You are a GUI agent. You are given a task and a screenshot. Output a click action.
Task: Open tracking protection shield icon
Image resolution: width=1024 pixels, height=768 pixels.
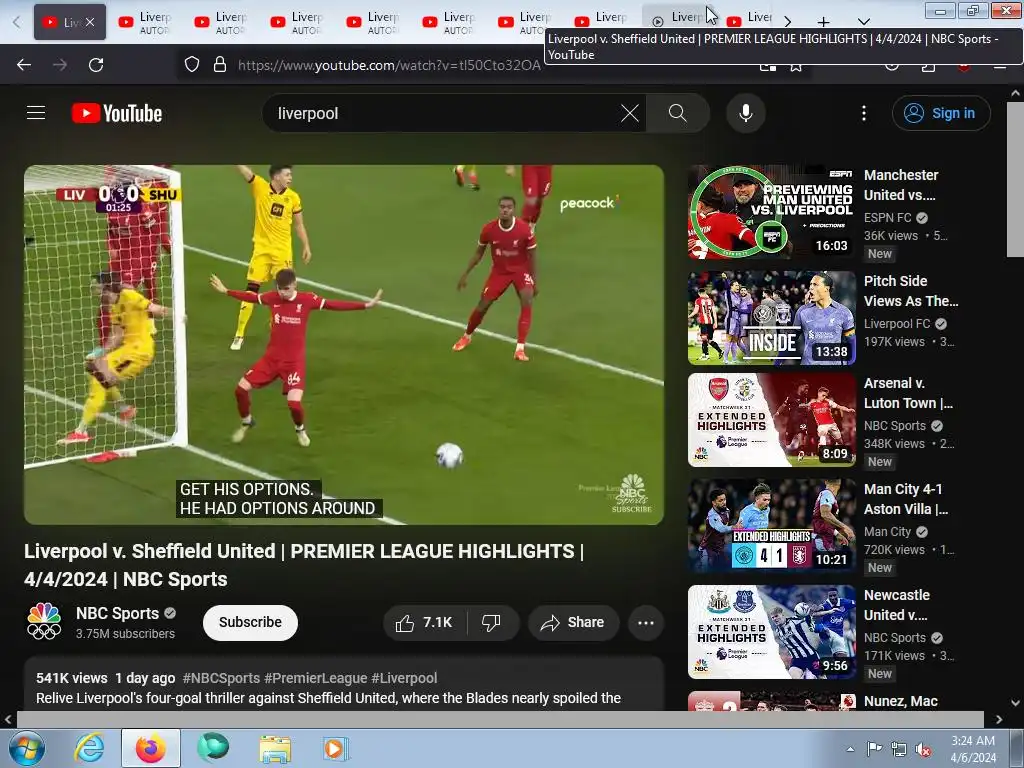[x=191, y=64]
